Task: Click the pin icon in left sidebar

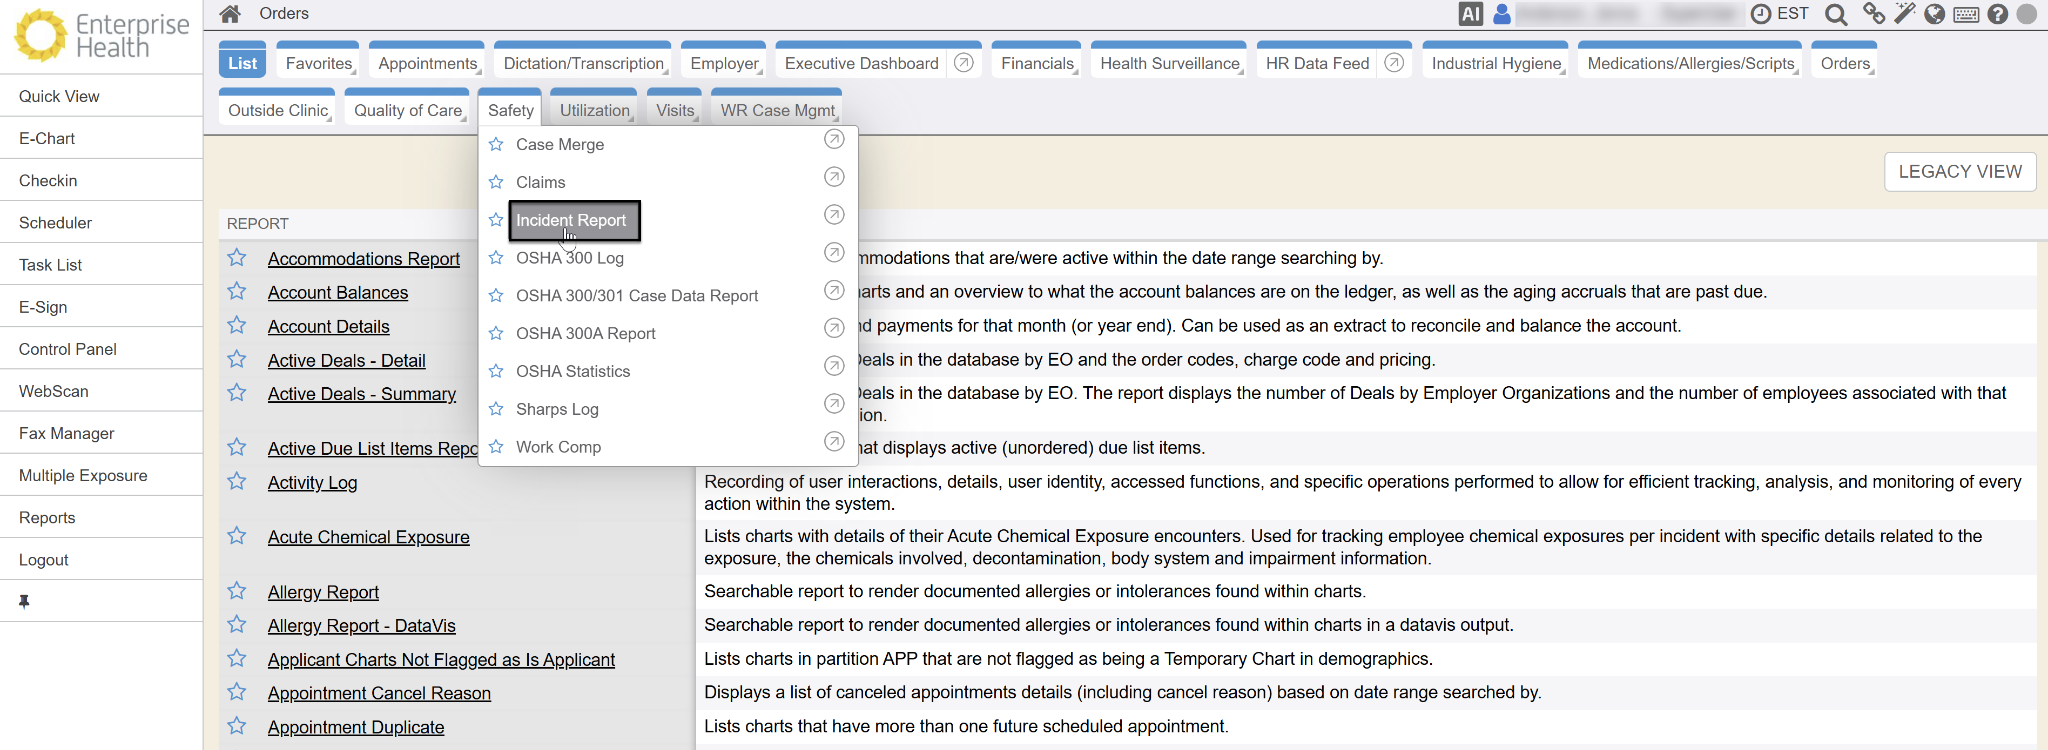Action: pos(24,601)
